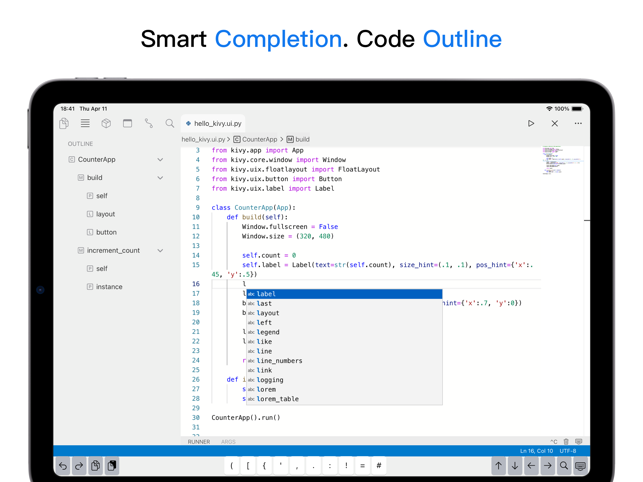Paste with the keyboard bar paste icon

112,466
